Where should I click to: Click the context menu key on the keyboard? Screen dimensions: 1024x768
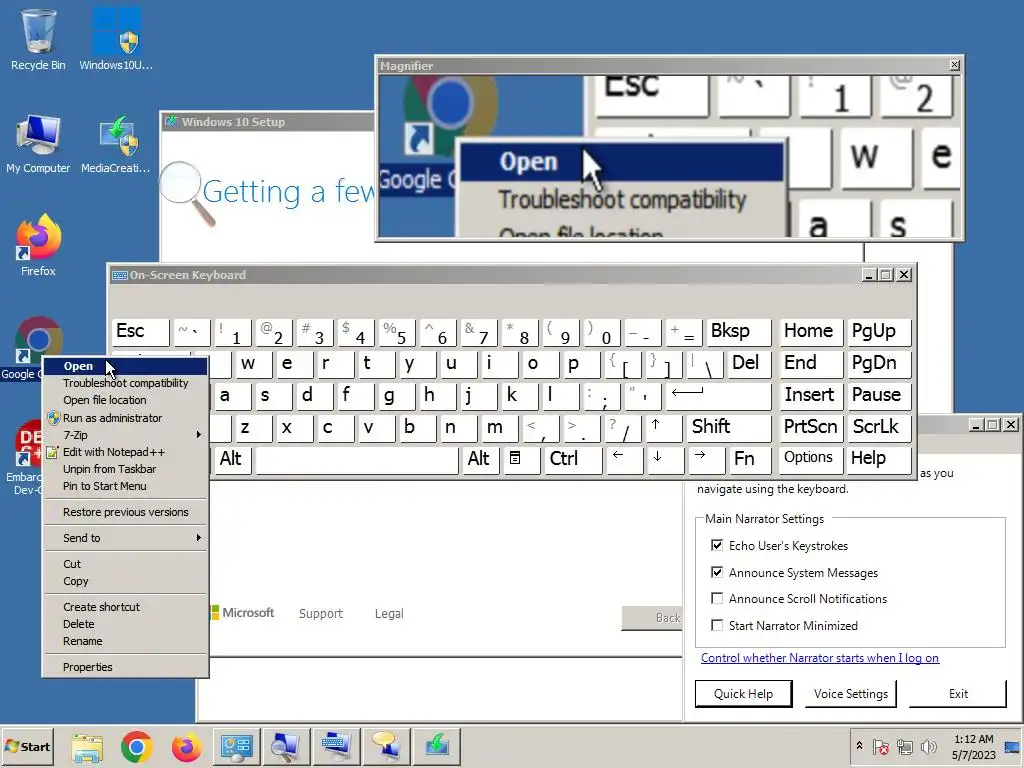pyautogui.click(x=520, y=459)
